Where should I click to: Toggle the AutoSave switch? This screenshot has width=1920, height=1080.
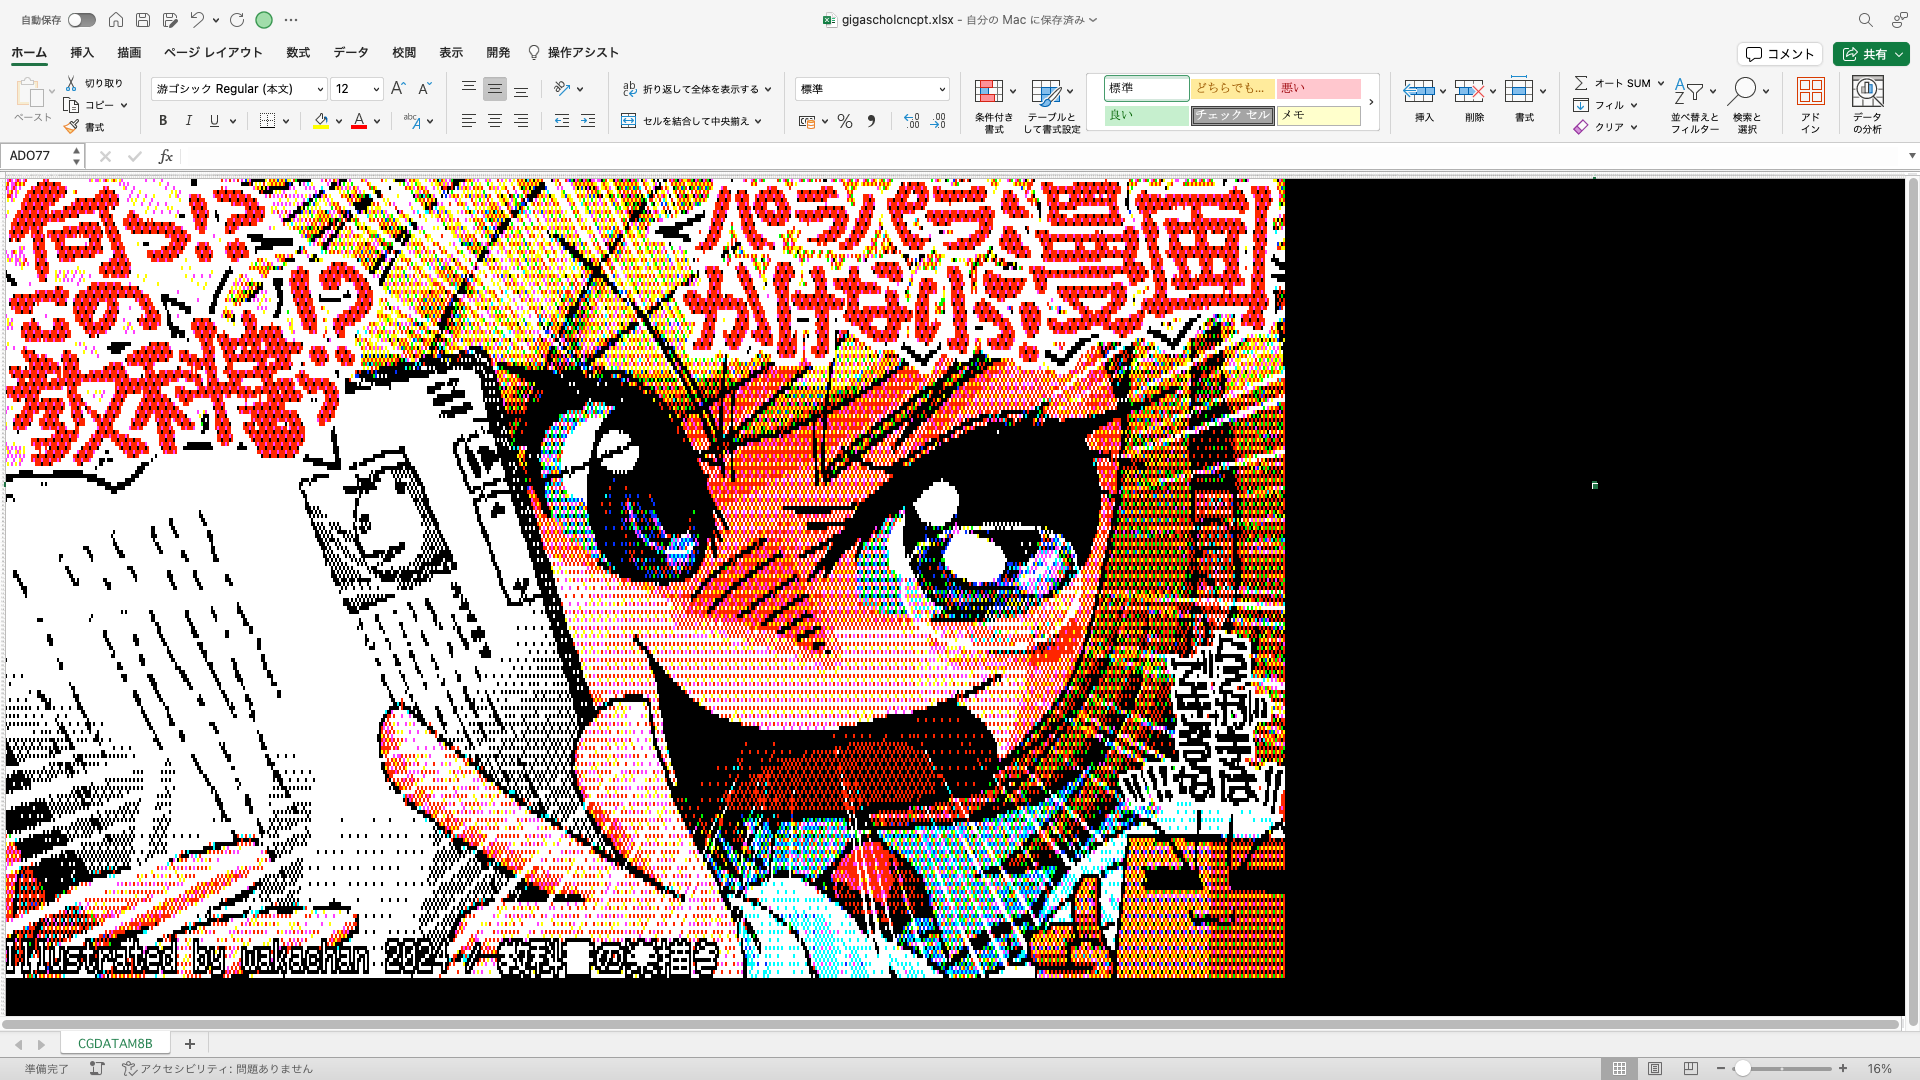pos(81,20)
